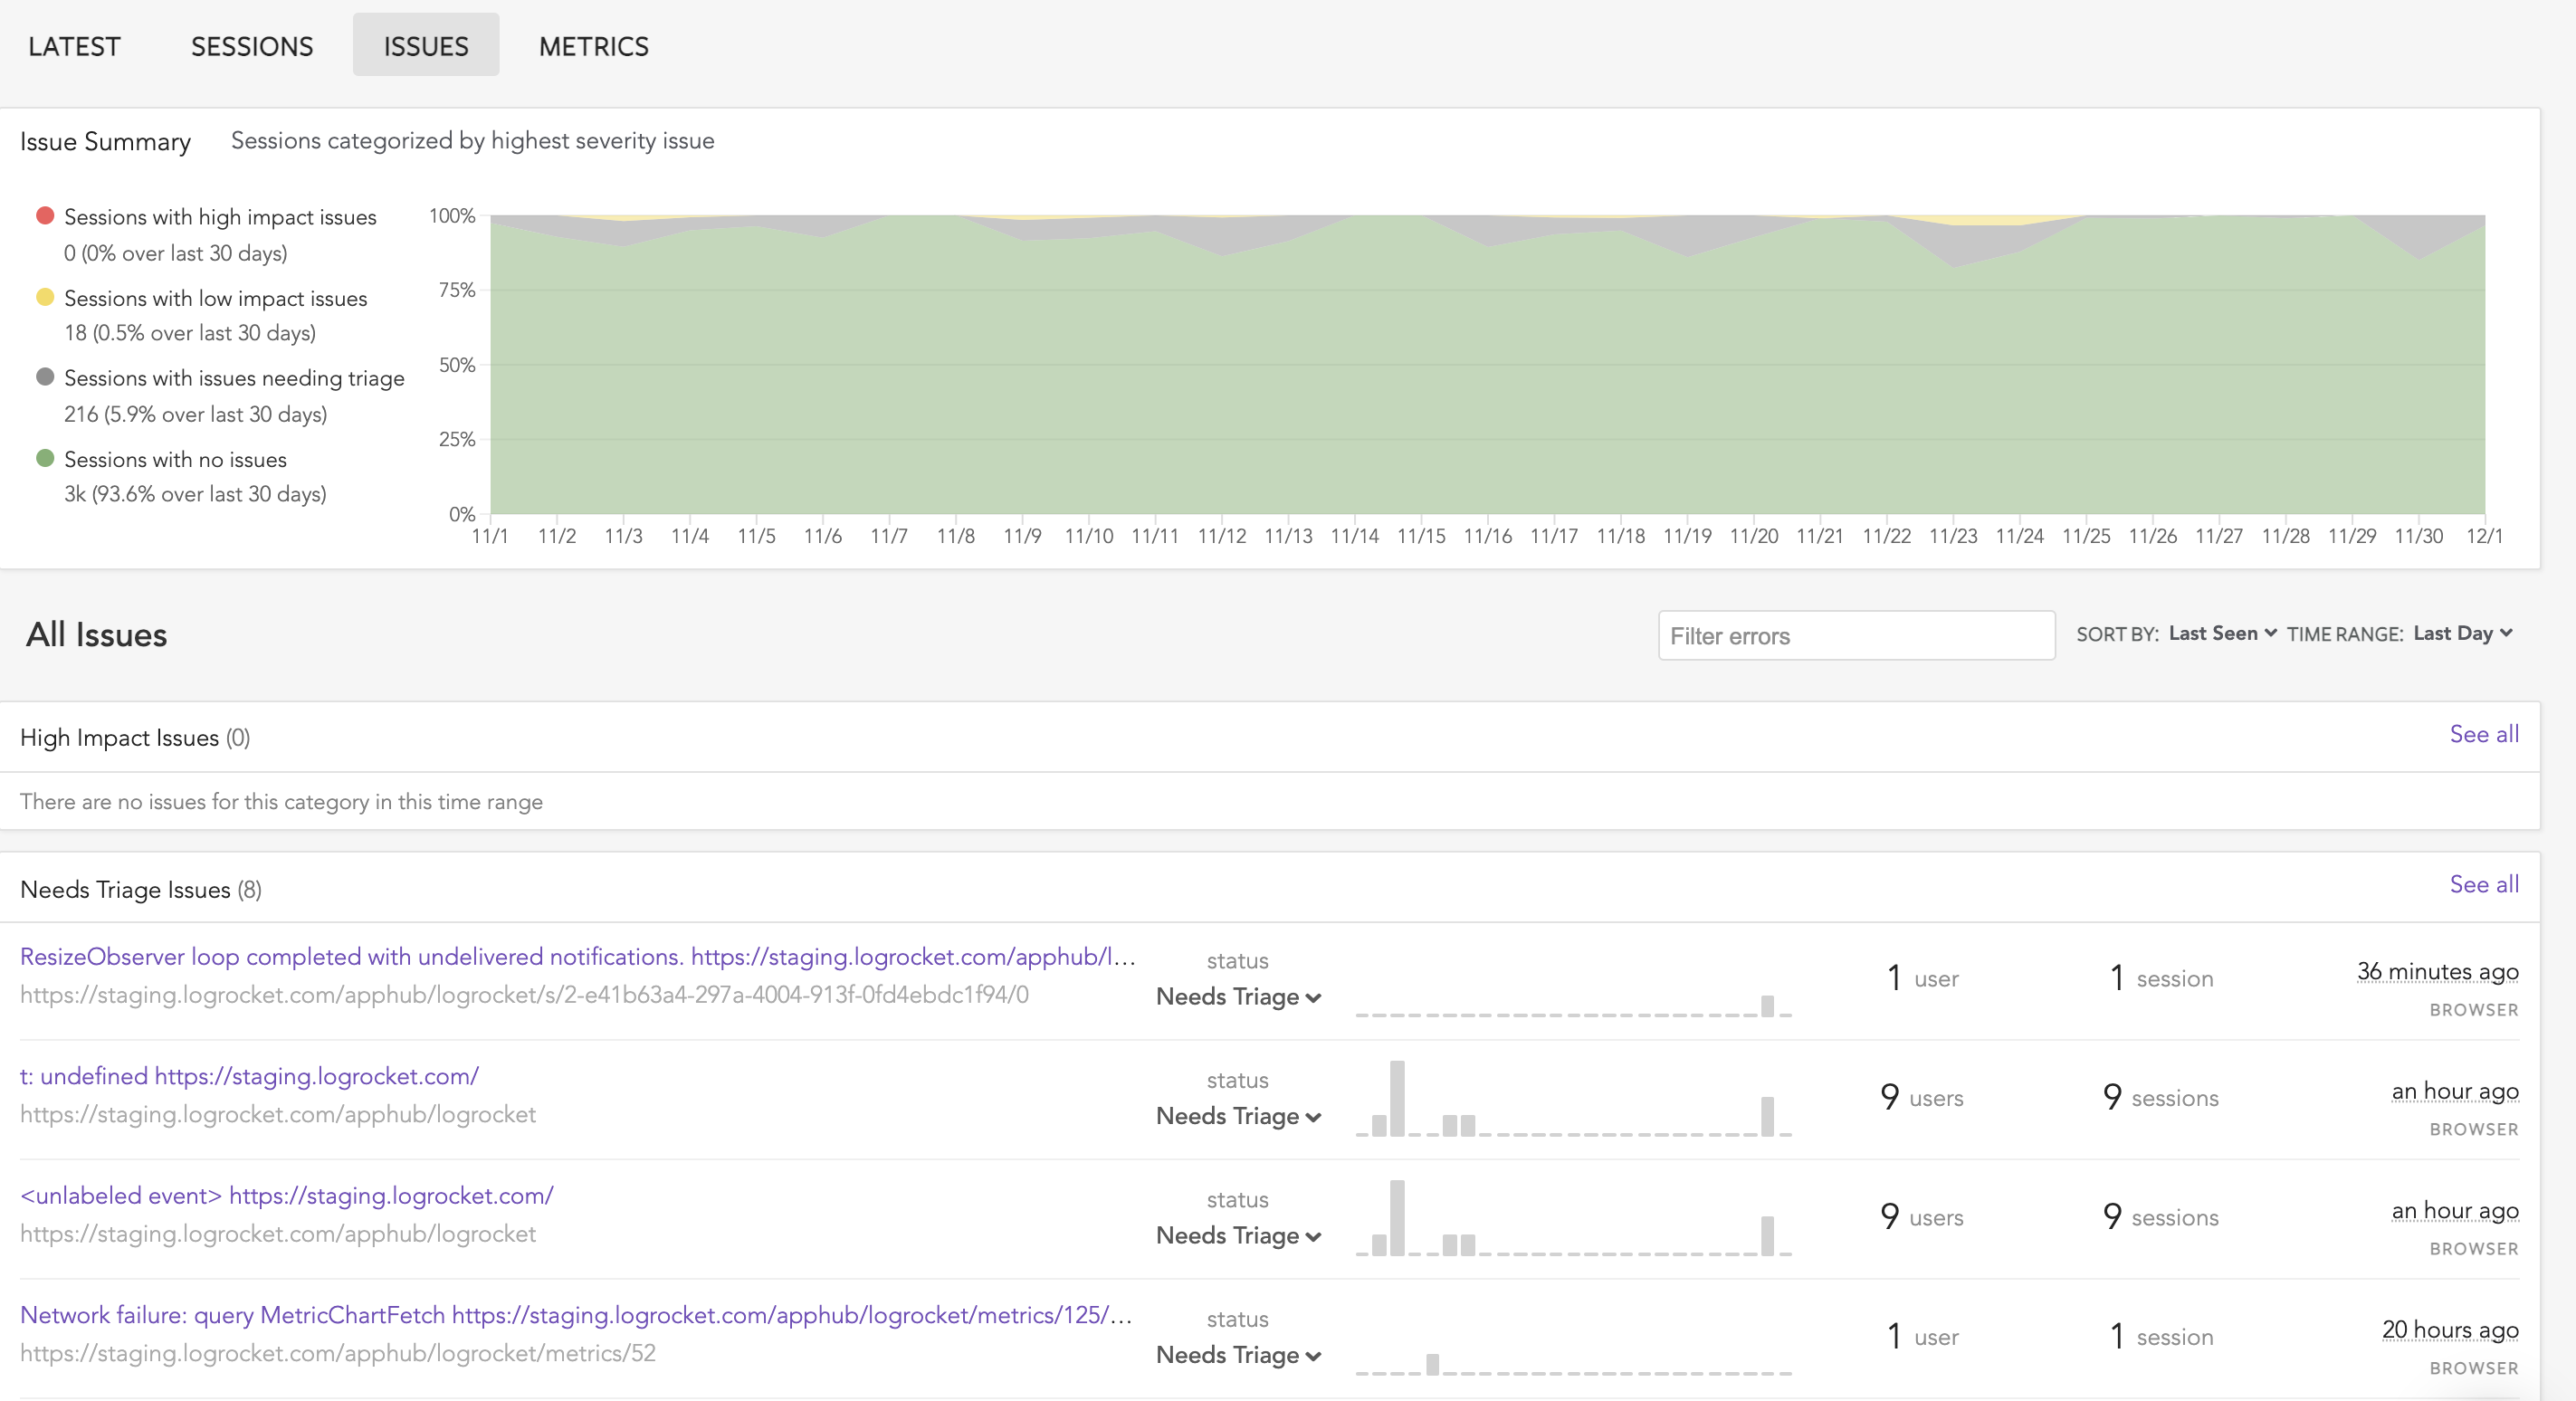Click the 11/23 point on the summary chart
This screenshot has width=2576, height=1401.
1953,266
